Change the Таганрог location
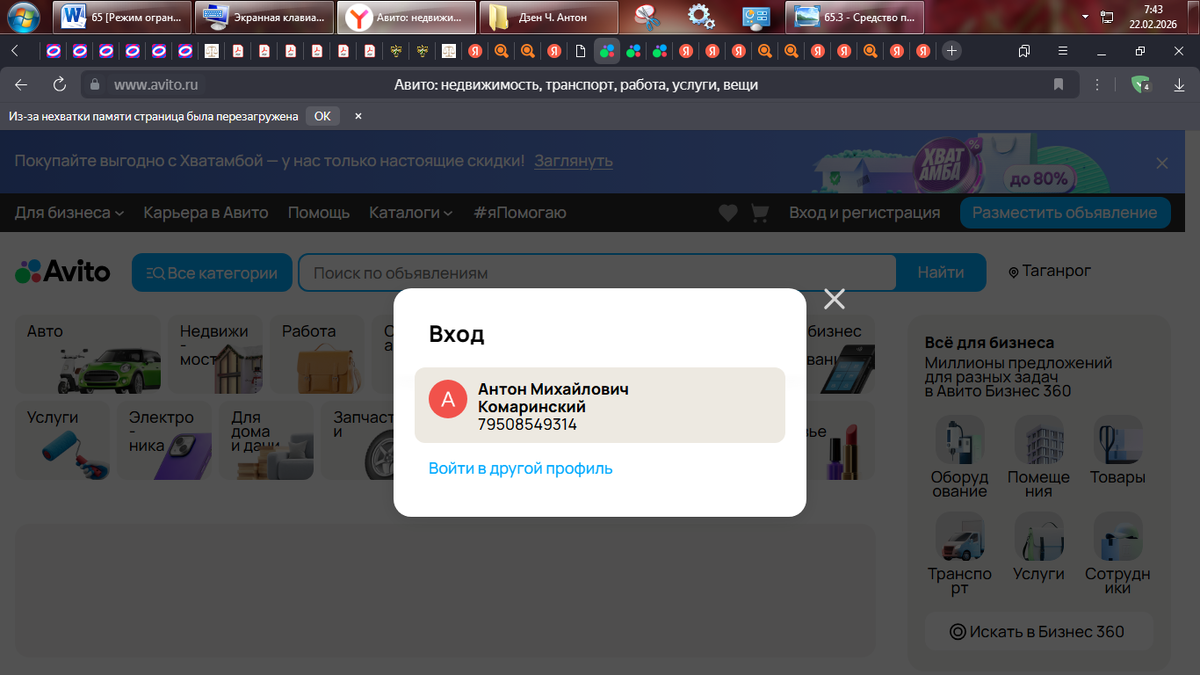The image size is (1200, 675). pyautogui.click(x=1049, y=271)
